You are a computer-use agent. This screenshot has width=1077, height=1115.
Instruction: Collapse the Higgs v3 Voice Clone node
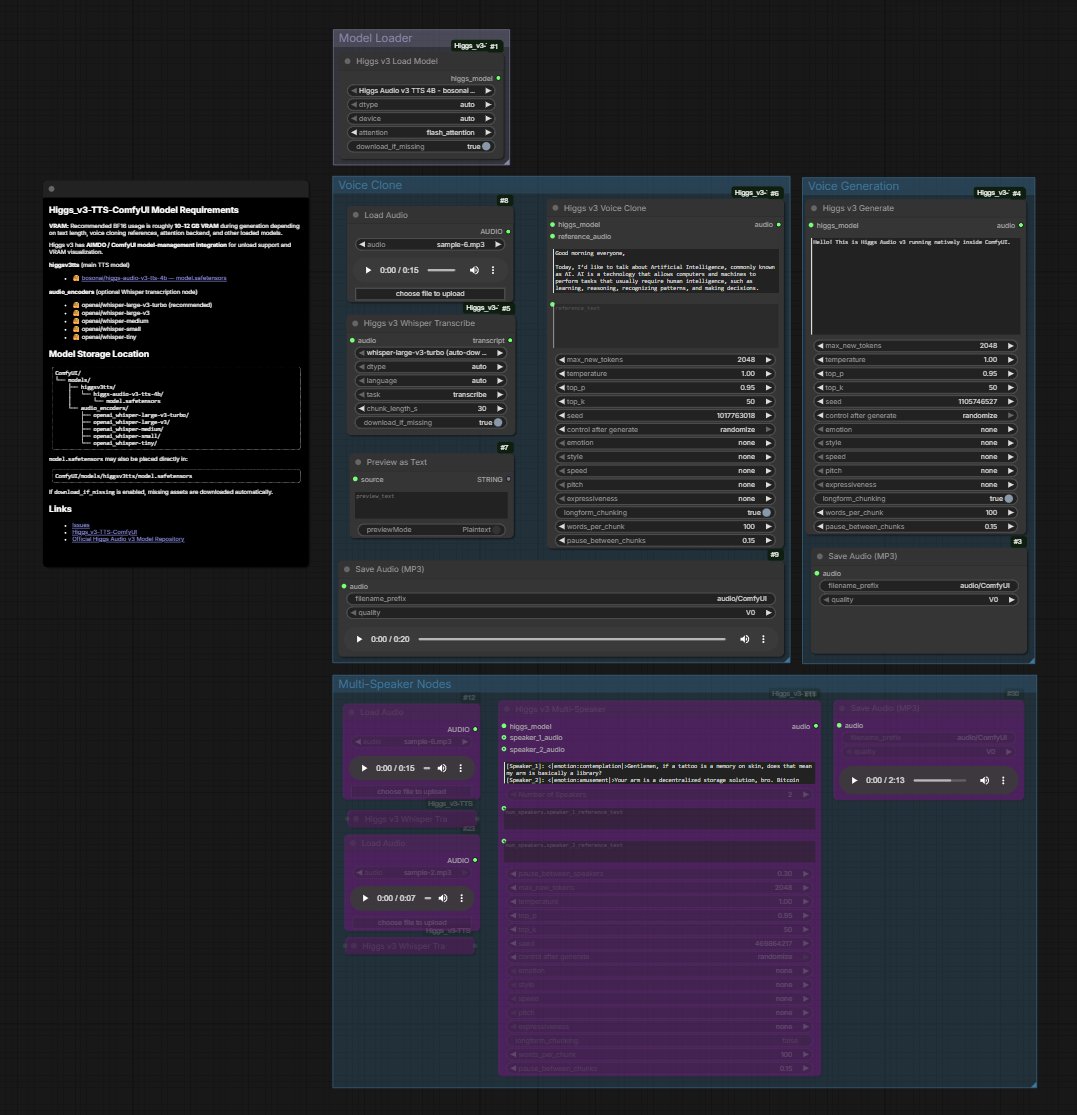pos(555,208)
